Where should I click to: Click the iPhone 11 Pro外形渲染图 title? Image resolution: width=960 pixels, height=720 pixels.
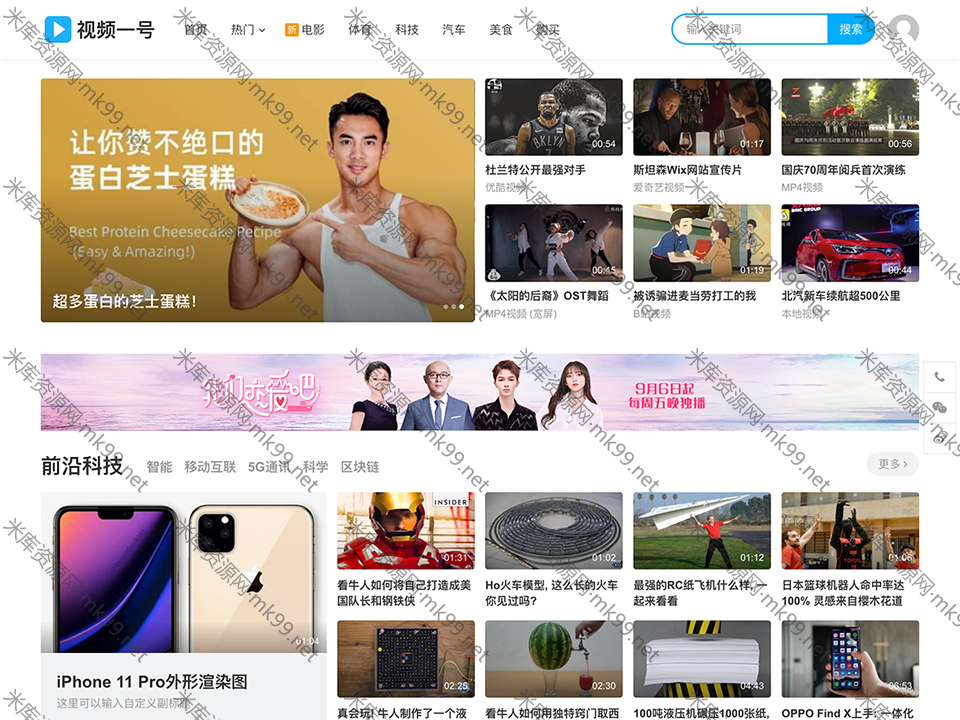click(x=152, y=682)
